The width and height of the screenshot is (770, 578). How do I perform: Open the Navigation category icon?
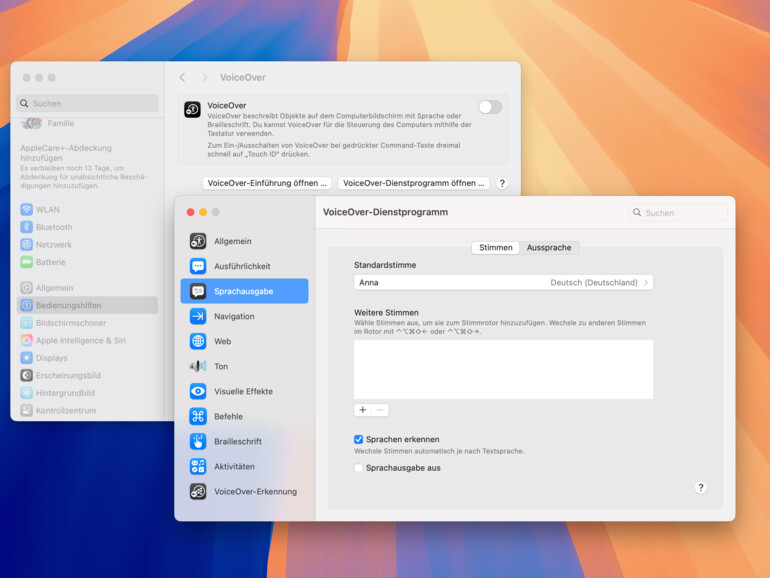tap(198, 316)
